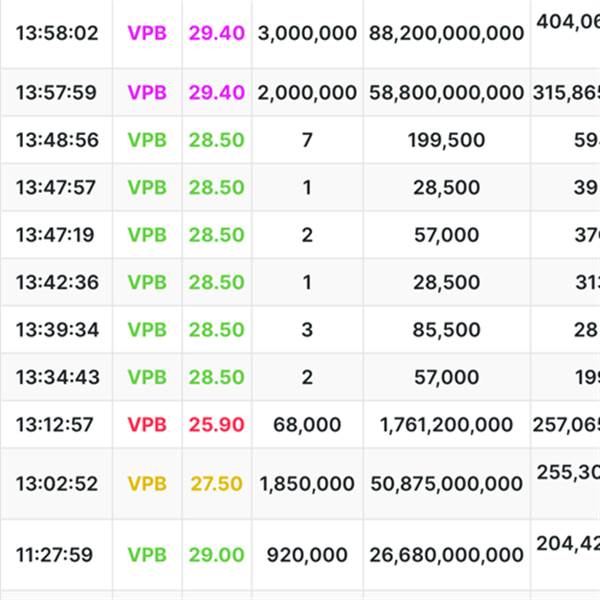Viewport: 600px width, 600px height.
Task: Select the 1,850,000 volume cell
Action: pyautogui.click(x=307, y=484)
